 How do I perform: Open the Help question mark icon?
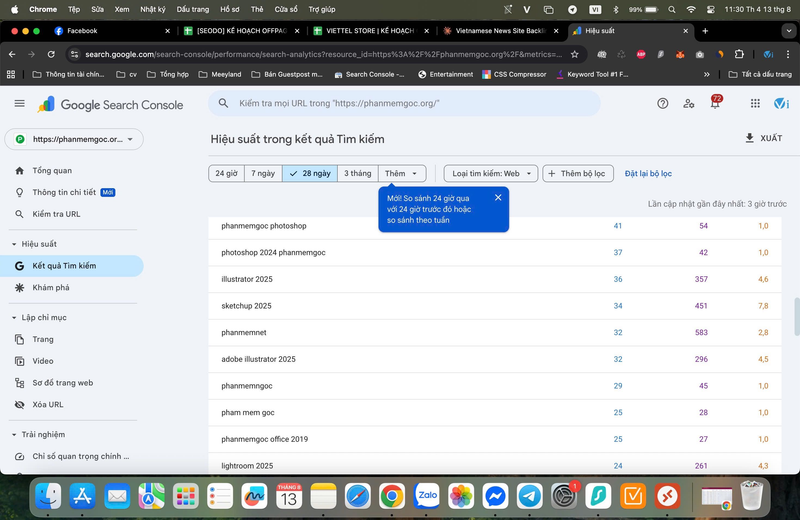(662, 104)
